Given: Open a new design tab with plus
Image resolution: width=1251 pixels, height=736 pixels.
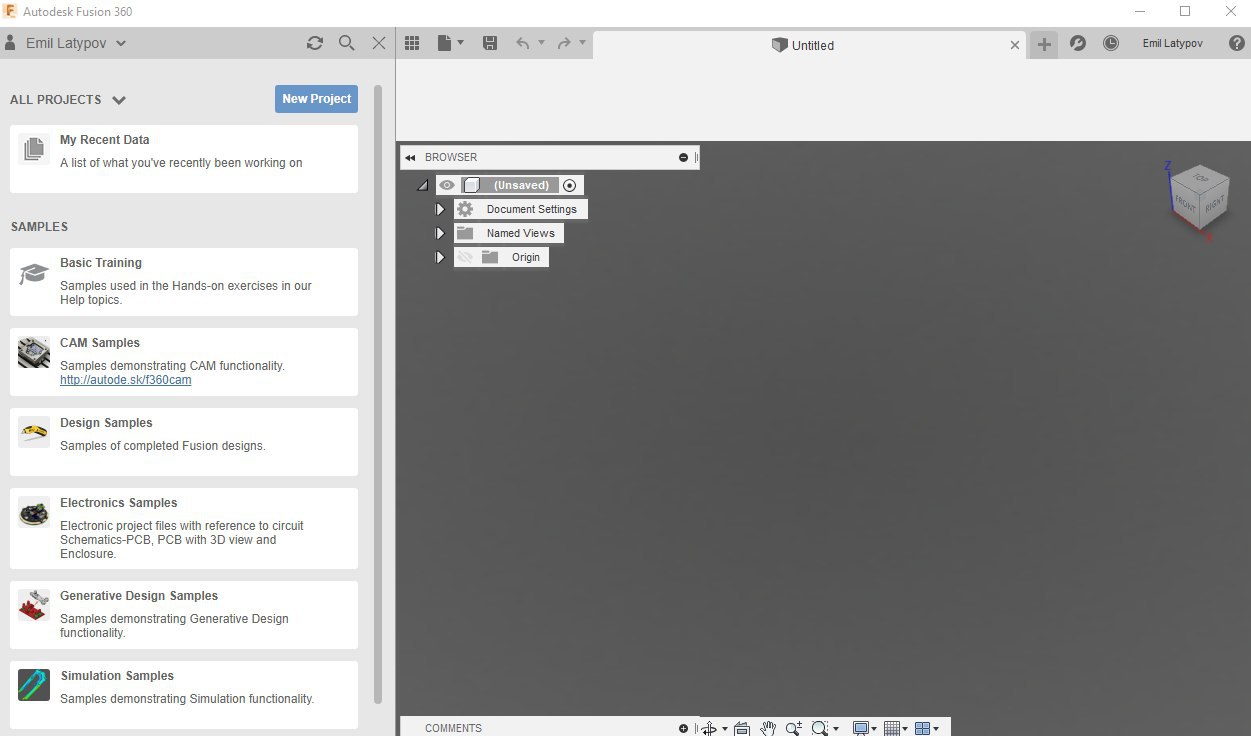Looking at the screenshot, I should point(1044,44).
